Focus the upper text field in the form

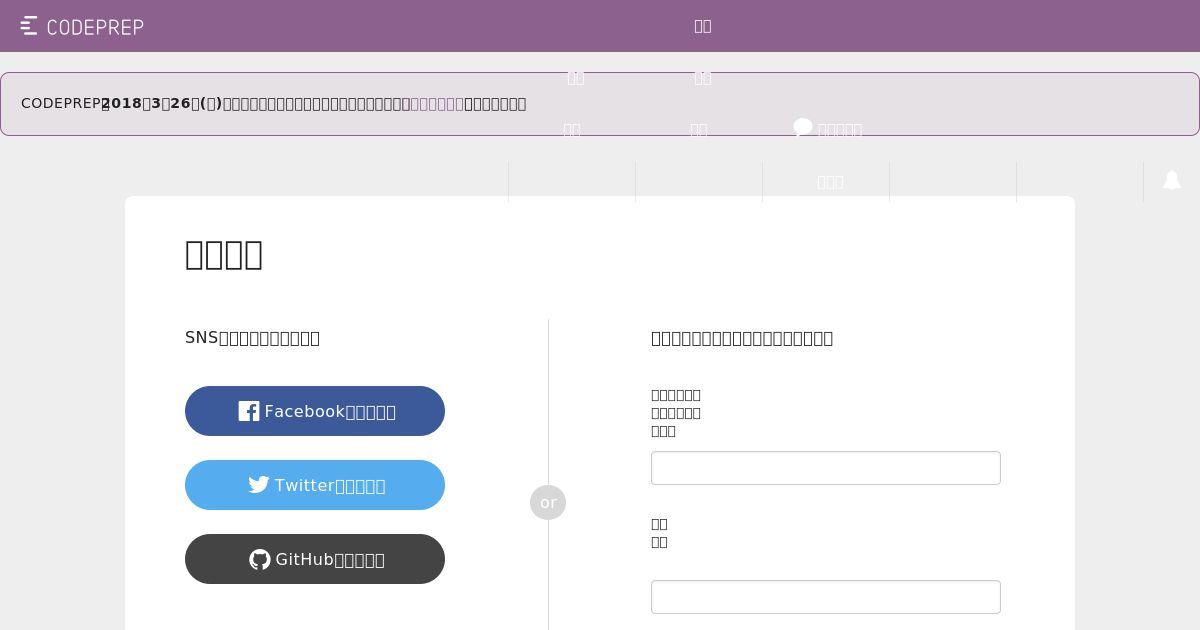click(826, 468)
